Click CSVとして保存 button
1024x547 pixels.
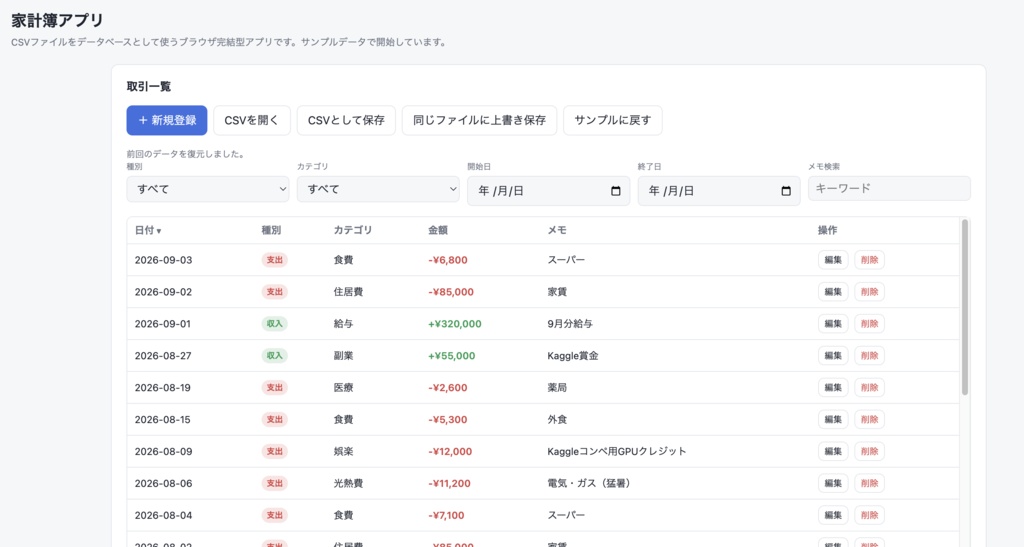(x=346, y=121)
